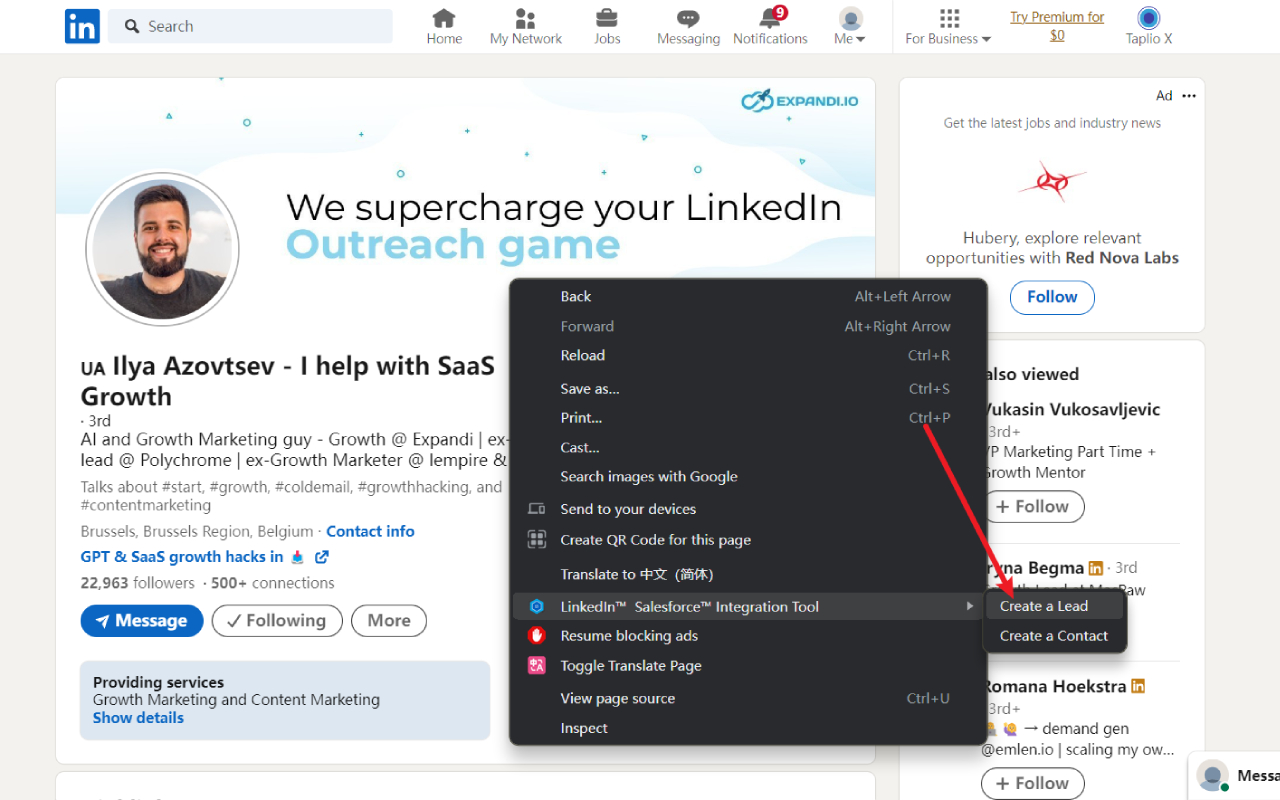Open the Jobs briefcase icon

(x=607, y=18)
